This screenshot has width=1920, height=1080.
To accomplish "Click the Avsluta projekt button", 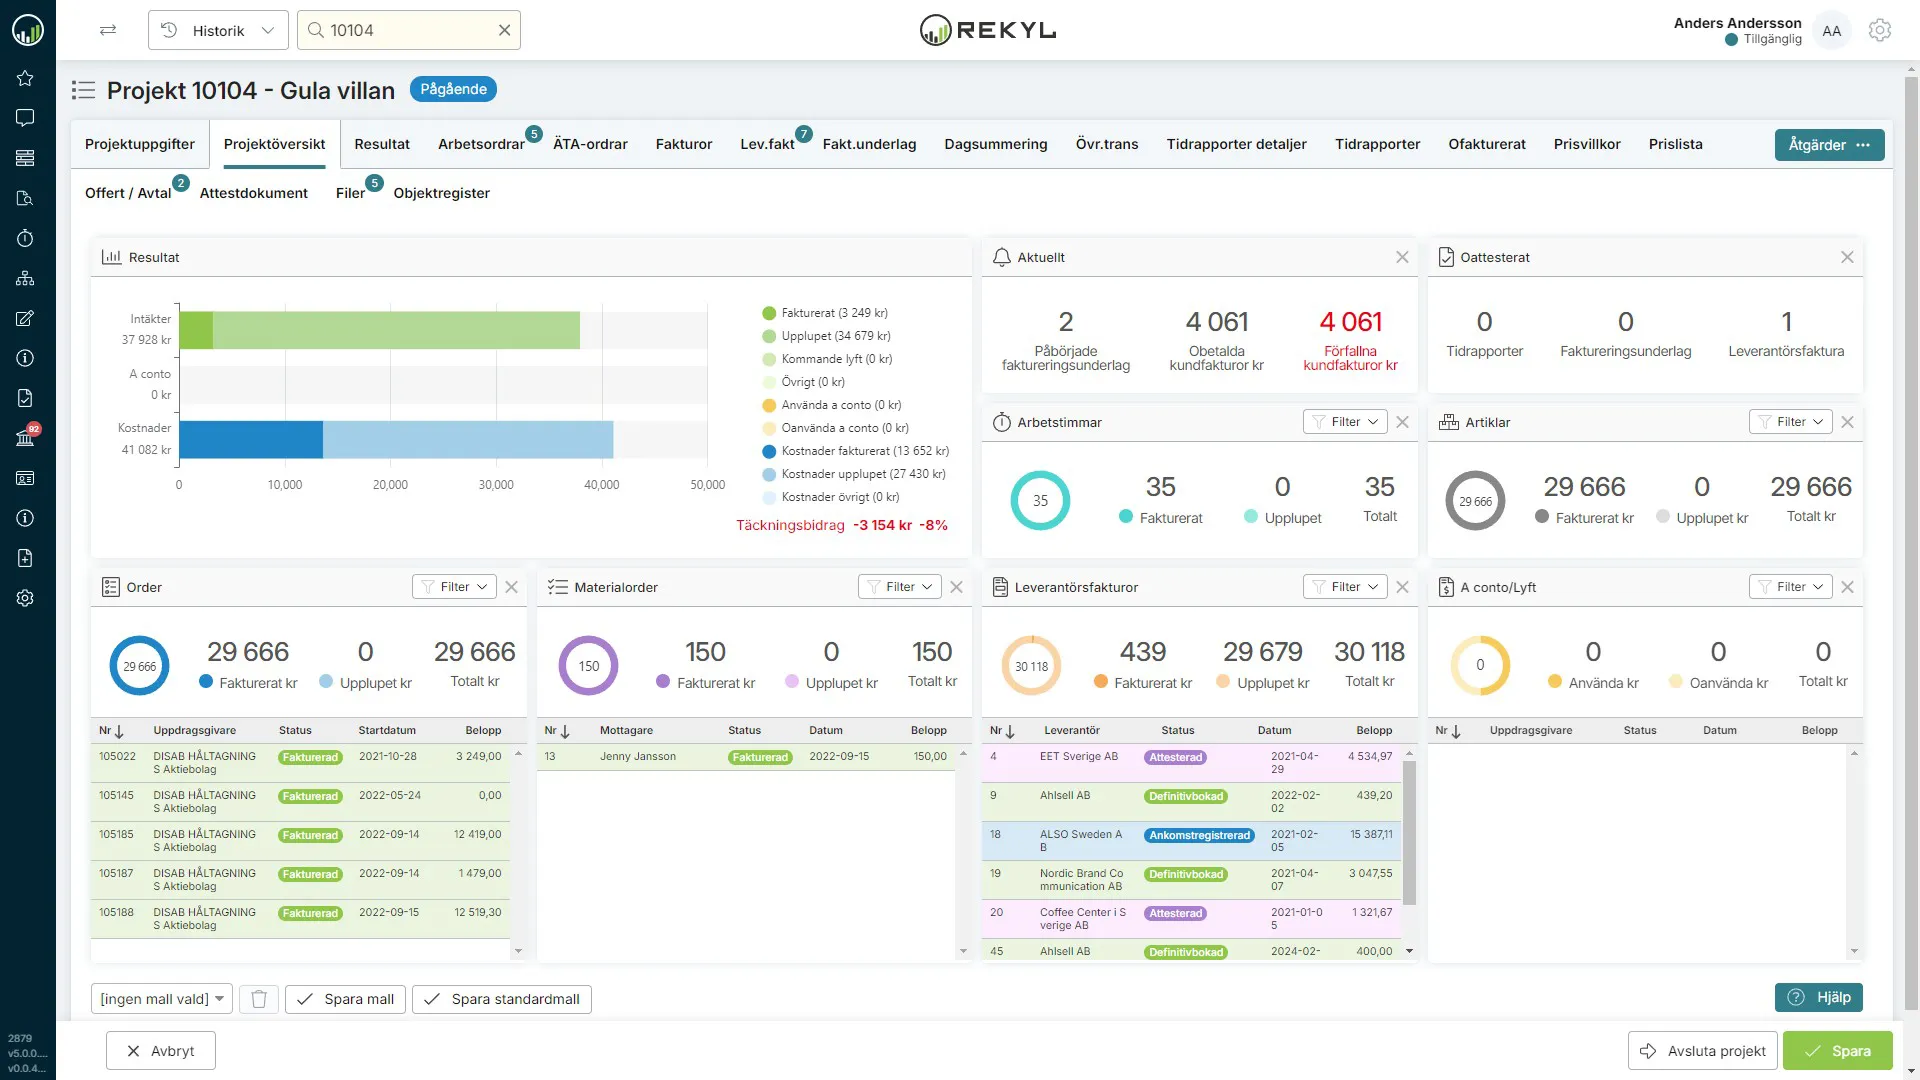I will pos(1702,1051).
